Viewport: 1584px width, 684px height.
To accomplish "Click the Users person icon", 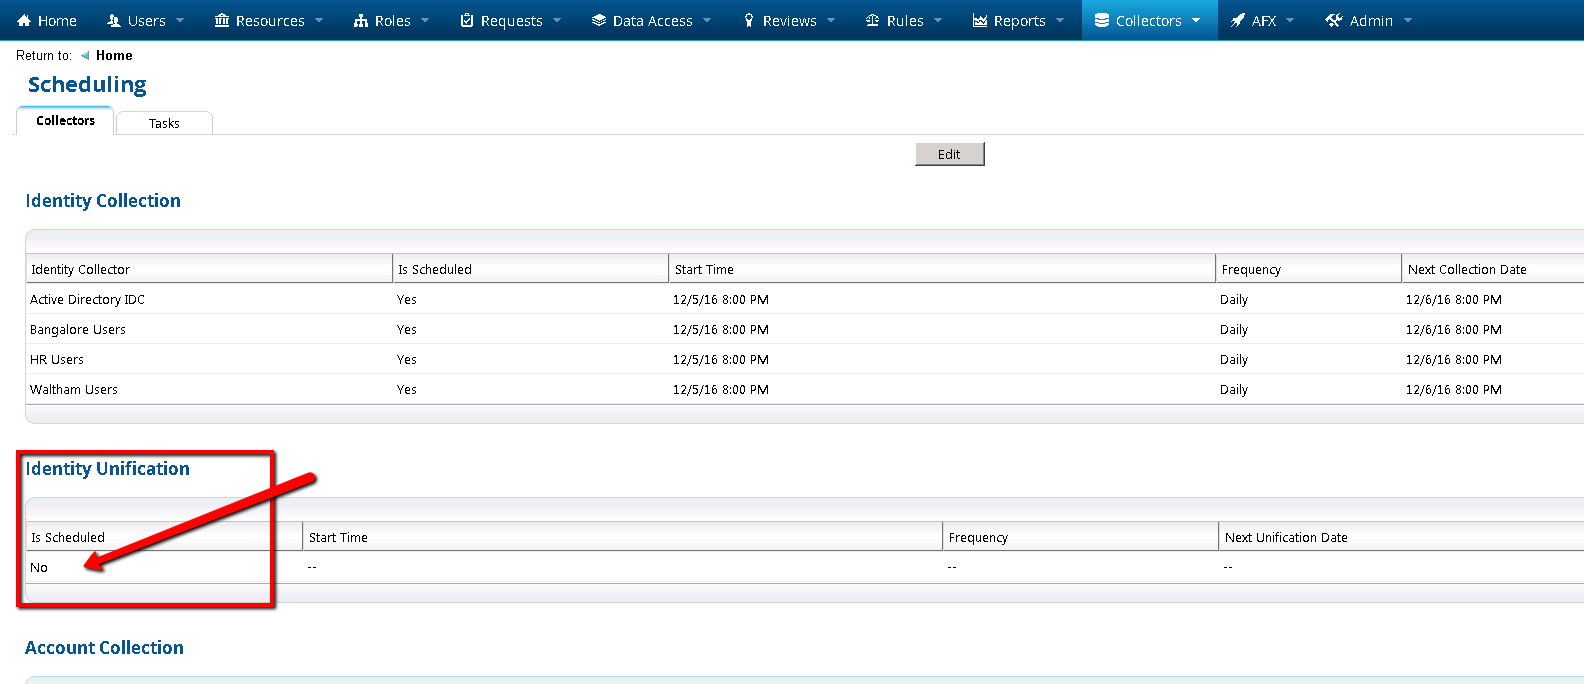I will coord(114,21).
